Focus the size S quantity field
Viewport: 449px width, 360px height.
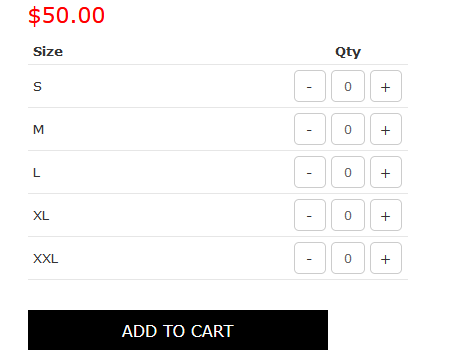(348, 86)
